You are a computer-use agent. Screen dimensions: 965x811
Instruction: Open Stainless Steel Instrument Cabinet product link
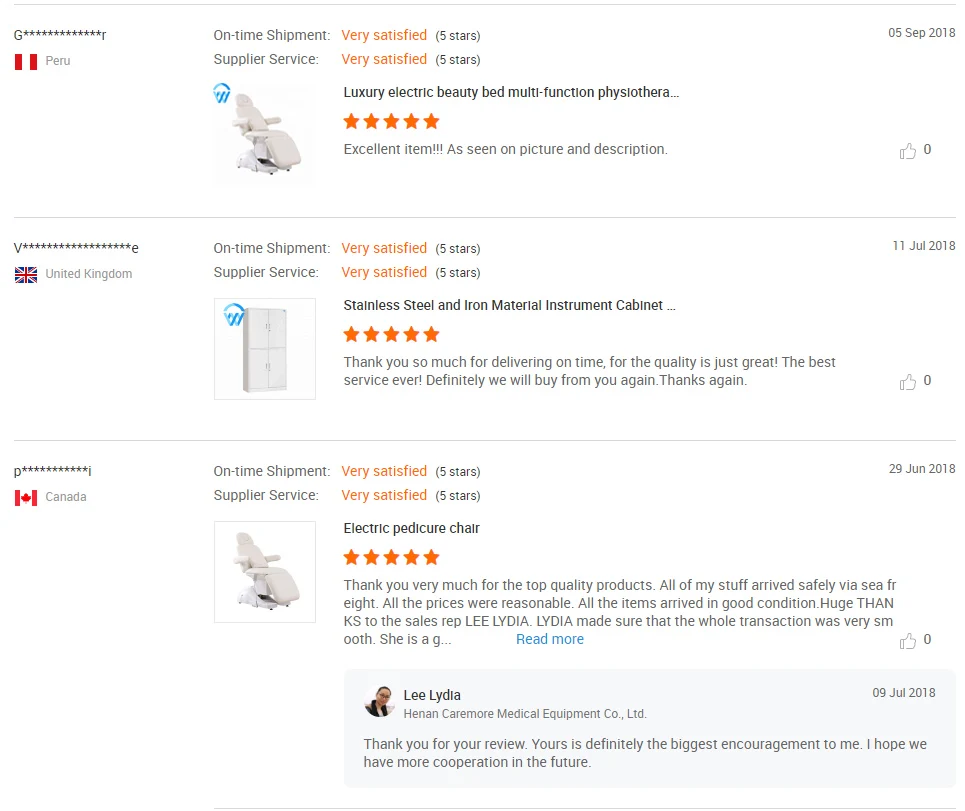509,306
